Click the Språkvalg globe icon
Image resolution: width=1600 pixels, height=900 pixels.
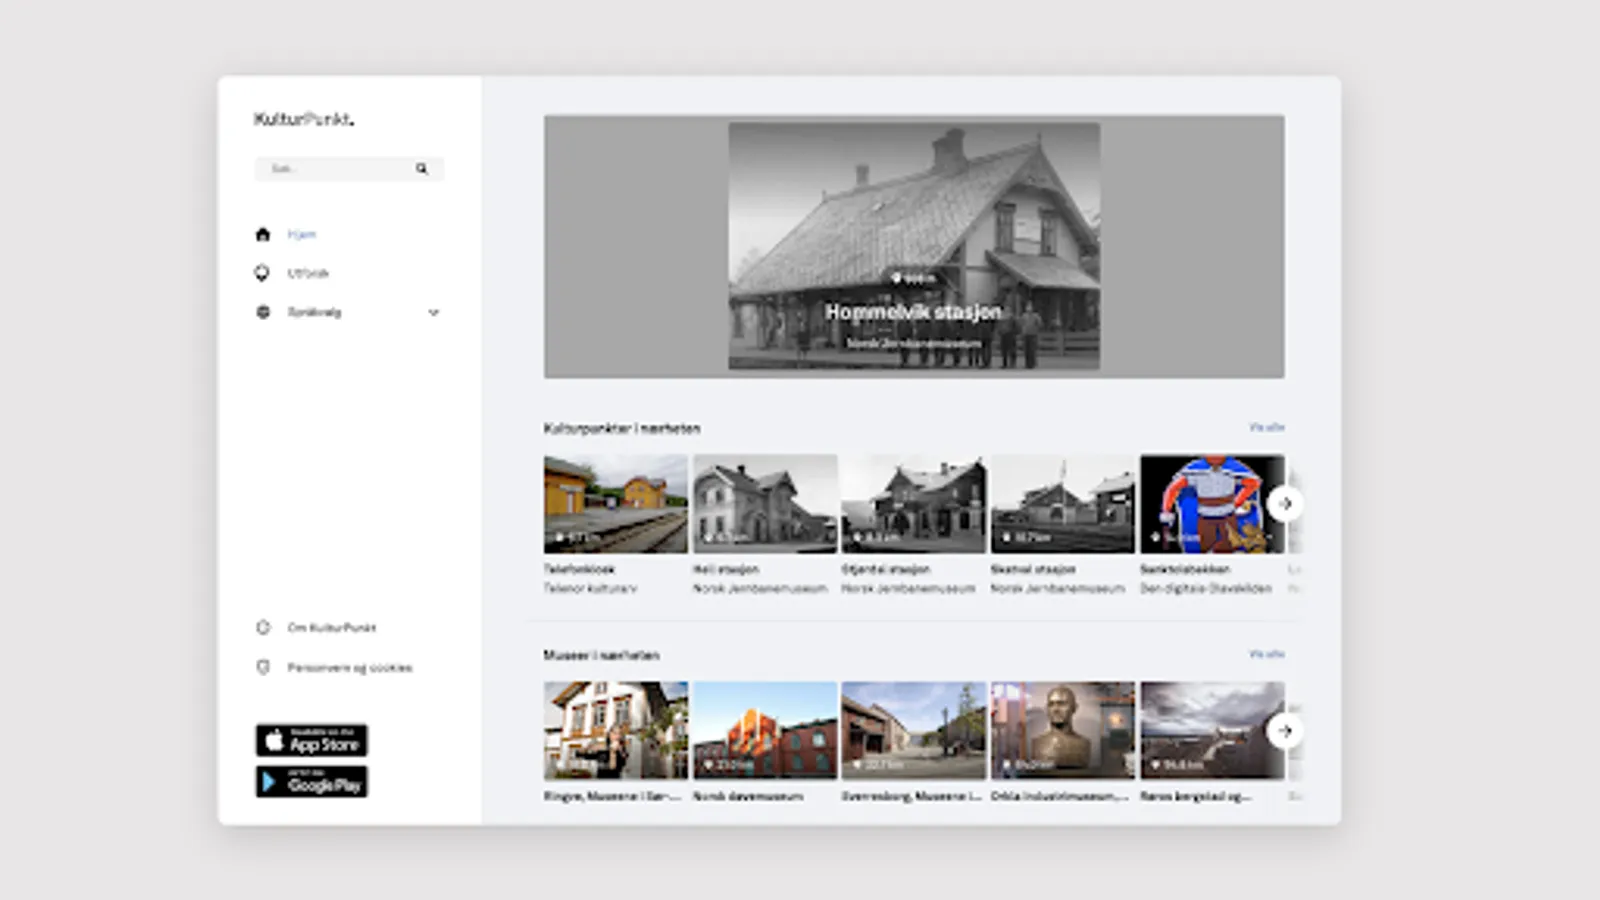coord(263,312)
